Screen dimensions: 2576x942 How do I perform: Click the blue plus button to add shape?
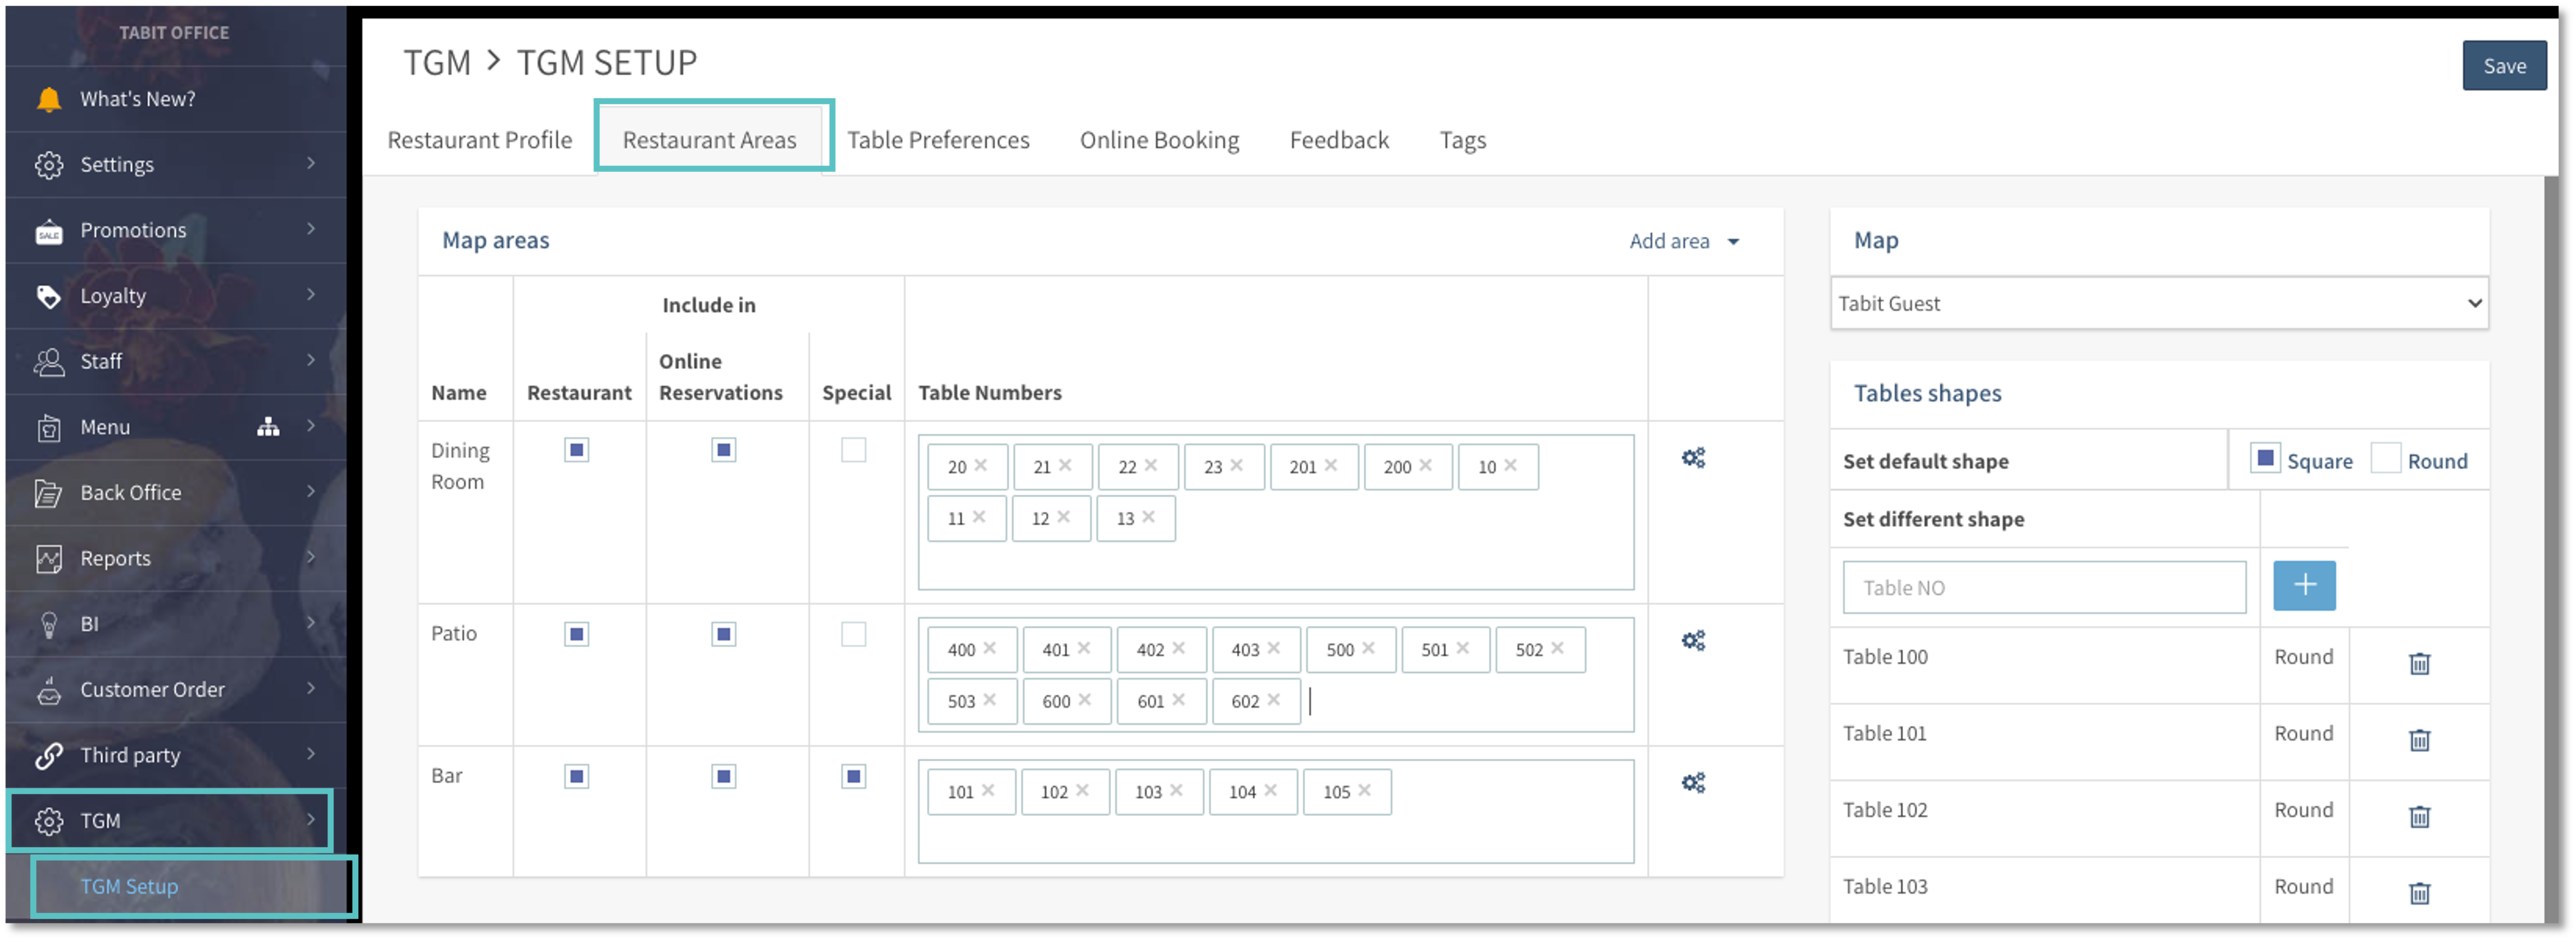pos(2304,585)
